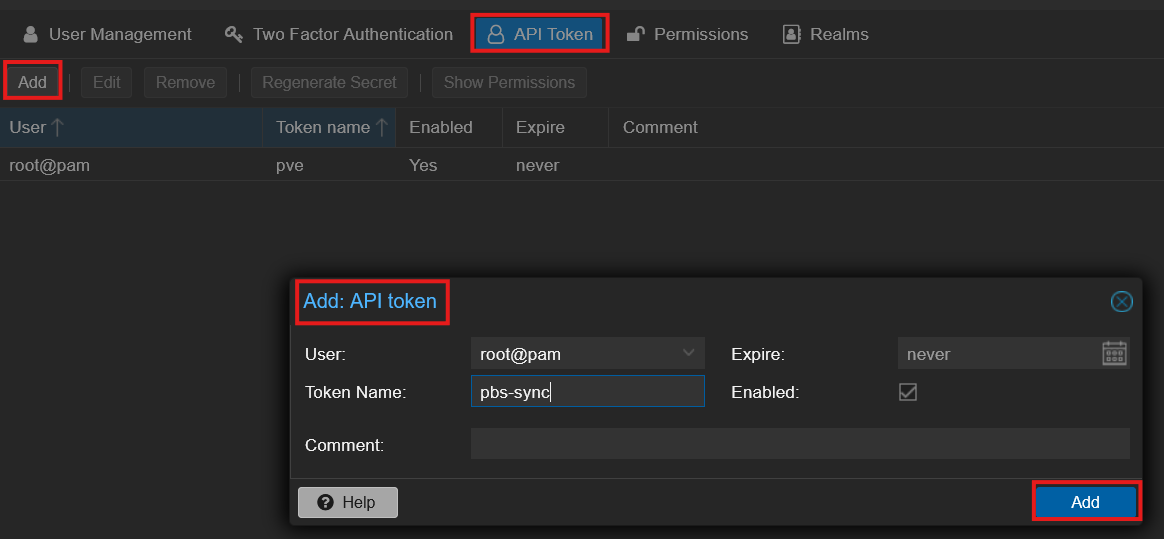Image resolution: width=1164 pixels, height=539 pixels.
Task: Click the Help question mark icon
Action: pyautogui.click(x=325, y=503)
